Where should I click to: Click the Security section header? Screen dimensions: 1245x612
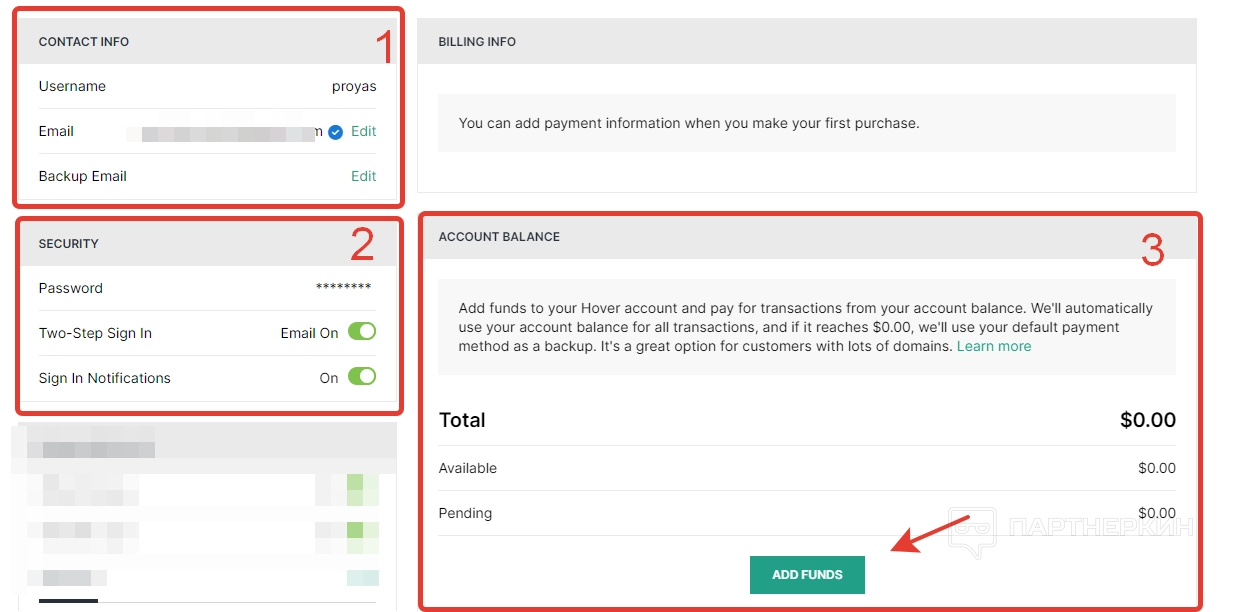point(69,244)
